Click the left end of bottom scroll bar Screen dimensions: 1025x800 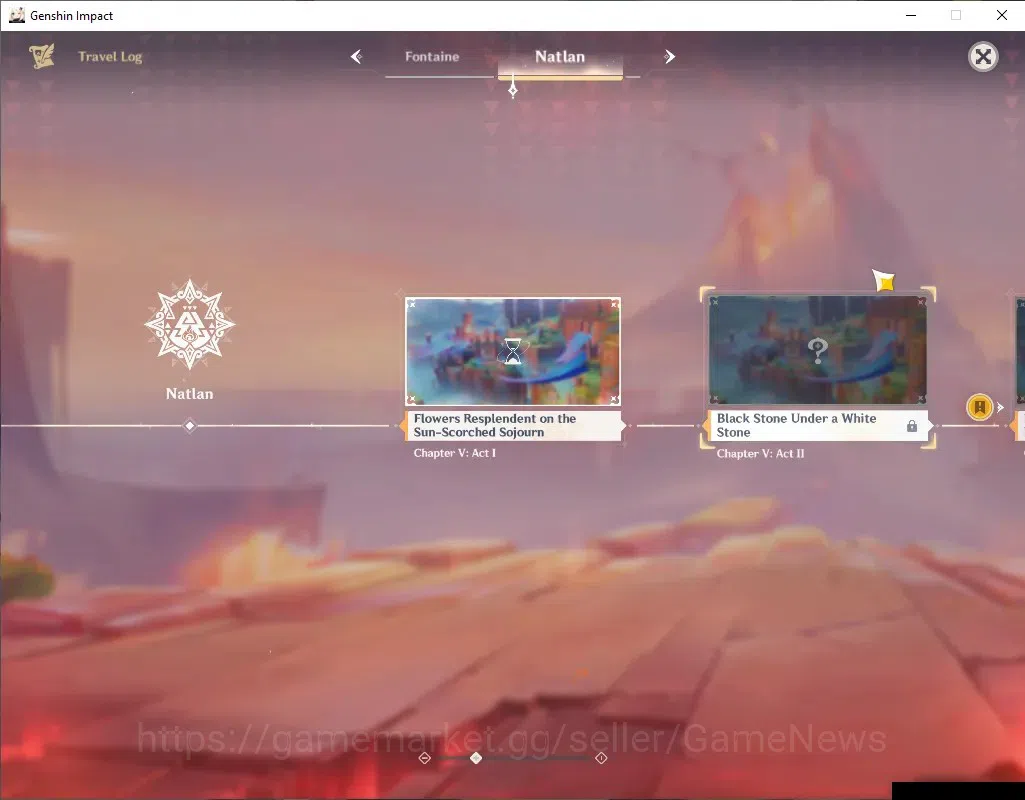point(424,758)
